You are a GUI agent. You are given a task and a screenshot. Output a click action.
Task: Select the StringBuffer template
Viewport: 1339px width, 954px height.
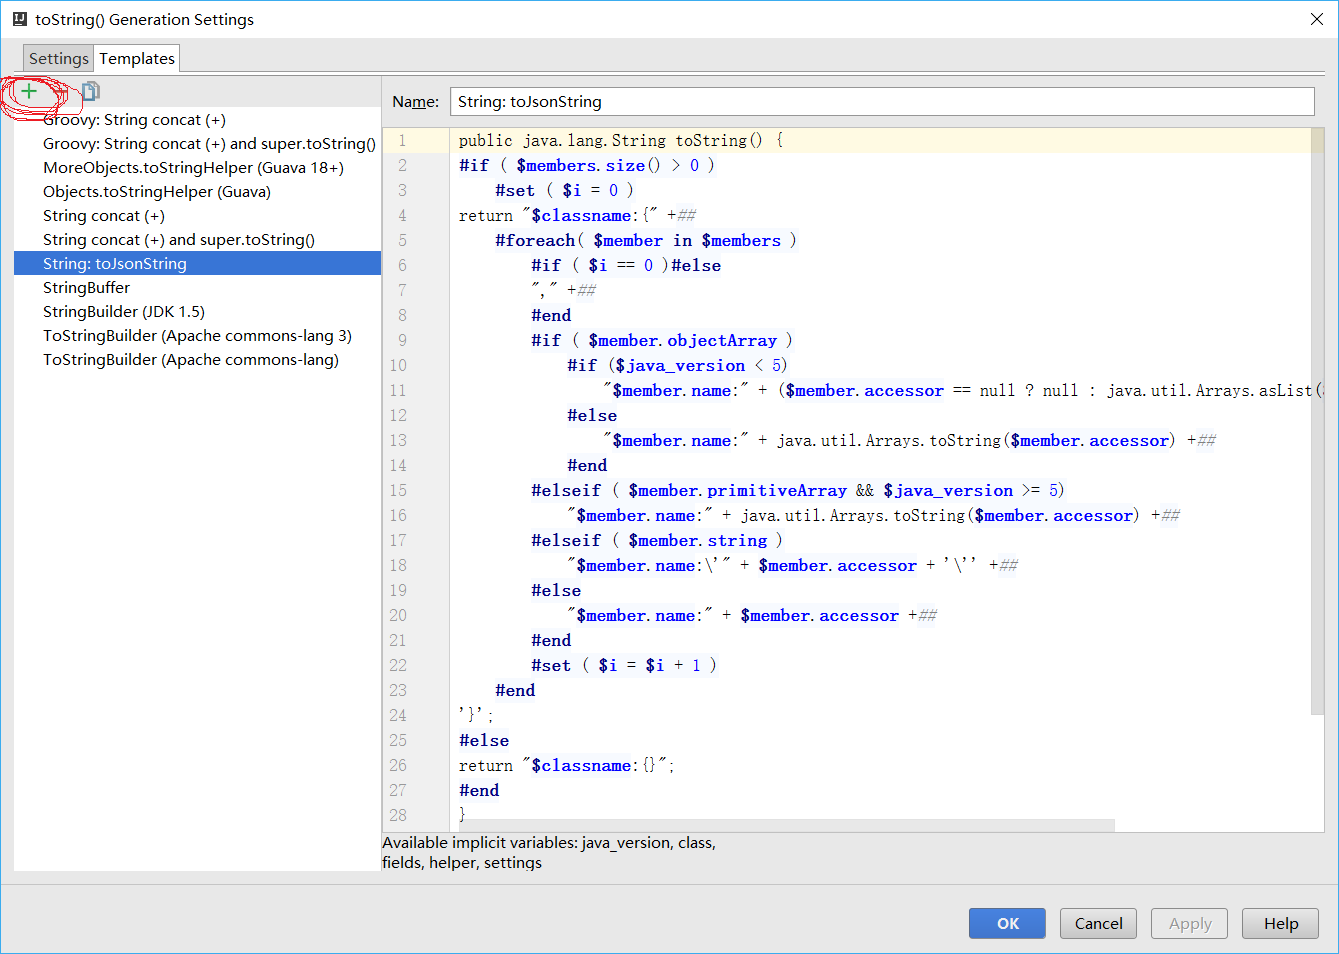[x=87, y=288]
